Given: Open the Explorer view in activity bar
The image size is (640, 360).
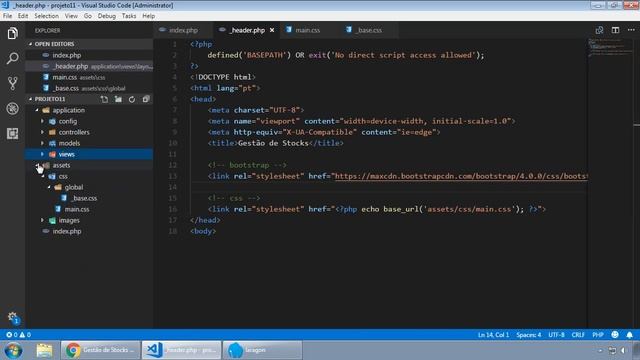Looking at the screenshot, I should [x=12, y=33].
